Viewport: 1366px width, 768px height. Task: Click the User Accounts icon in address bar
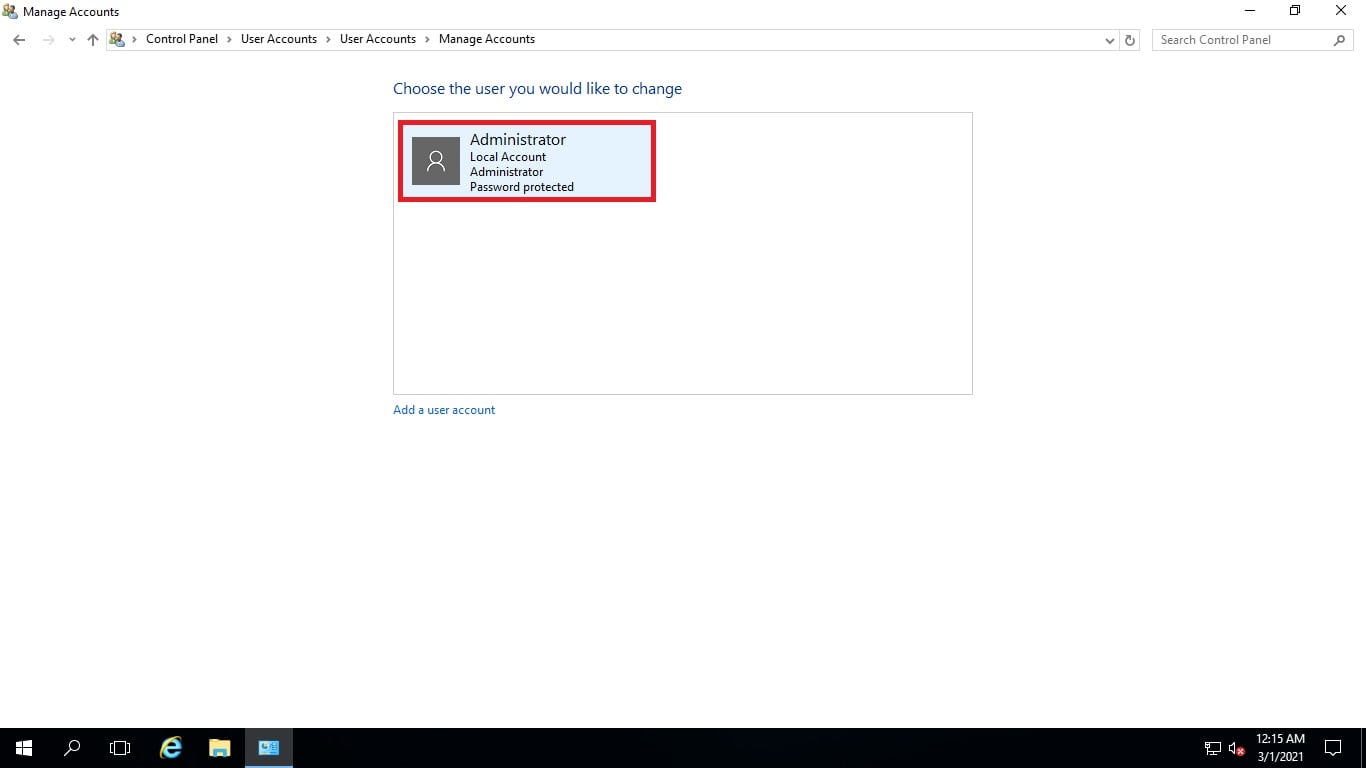(x=117, y=40)
